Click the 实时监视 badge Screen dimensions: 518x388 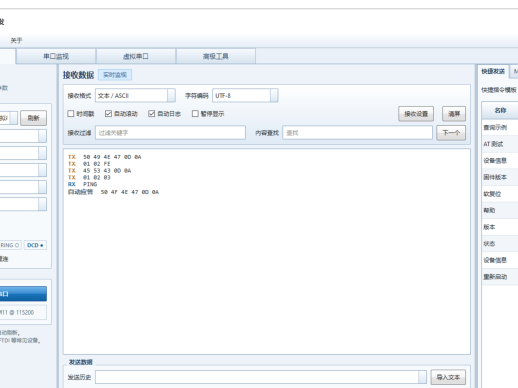click(115, 75)
